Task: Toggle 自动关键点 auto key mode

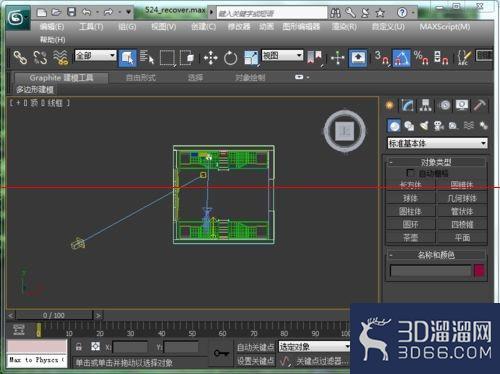Action: (x=255, y=347)
